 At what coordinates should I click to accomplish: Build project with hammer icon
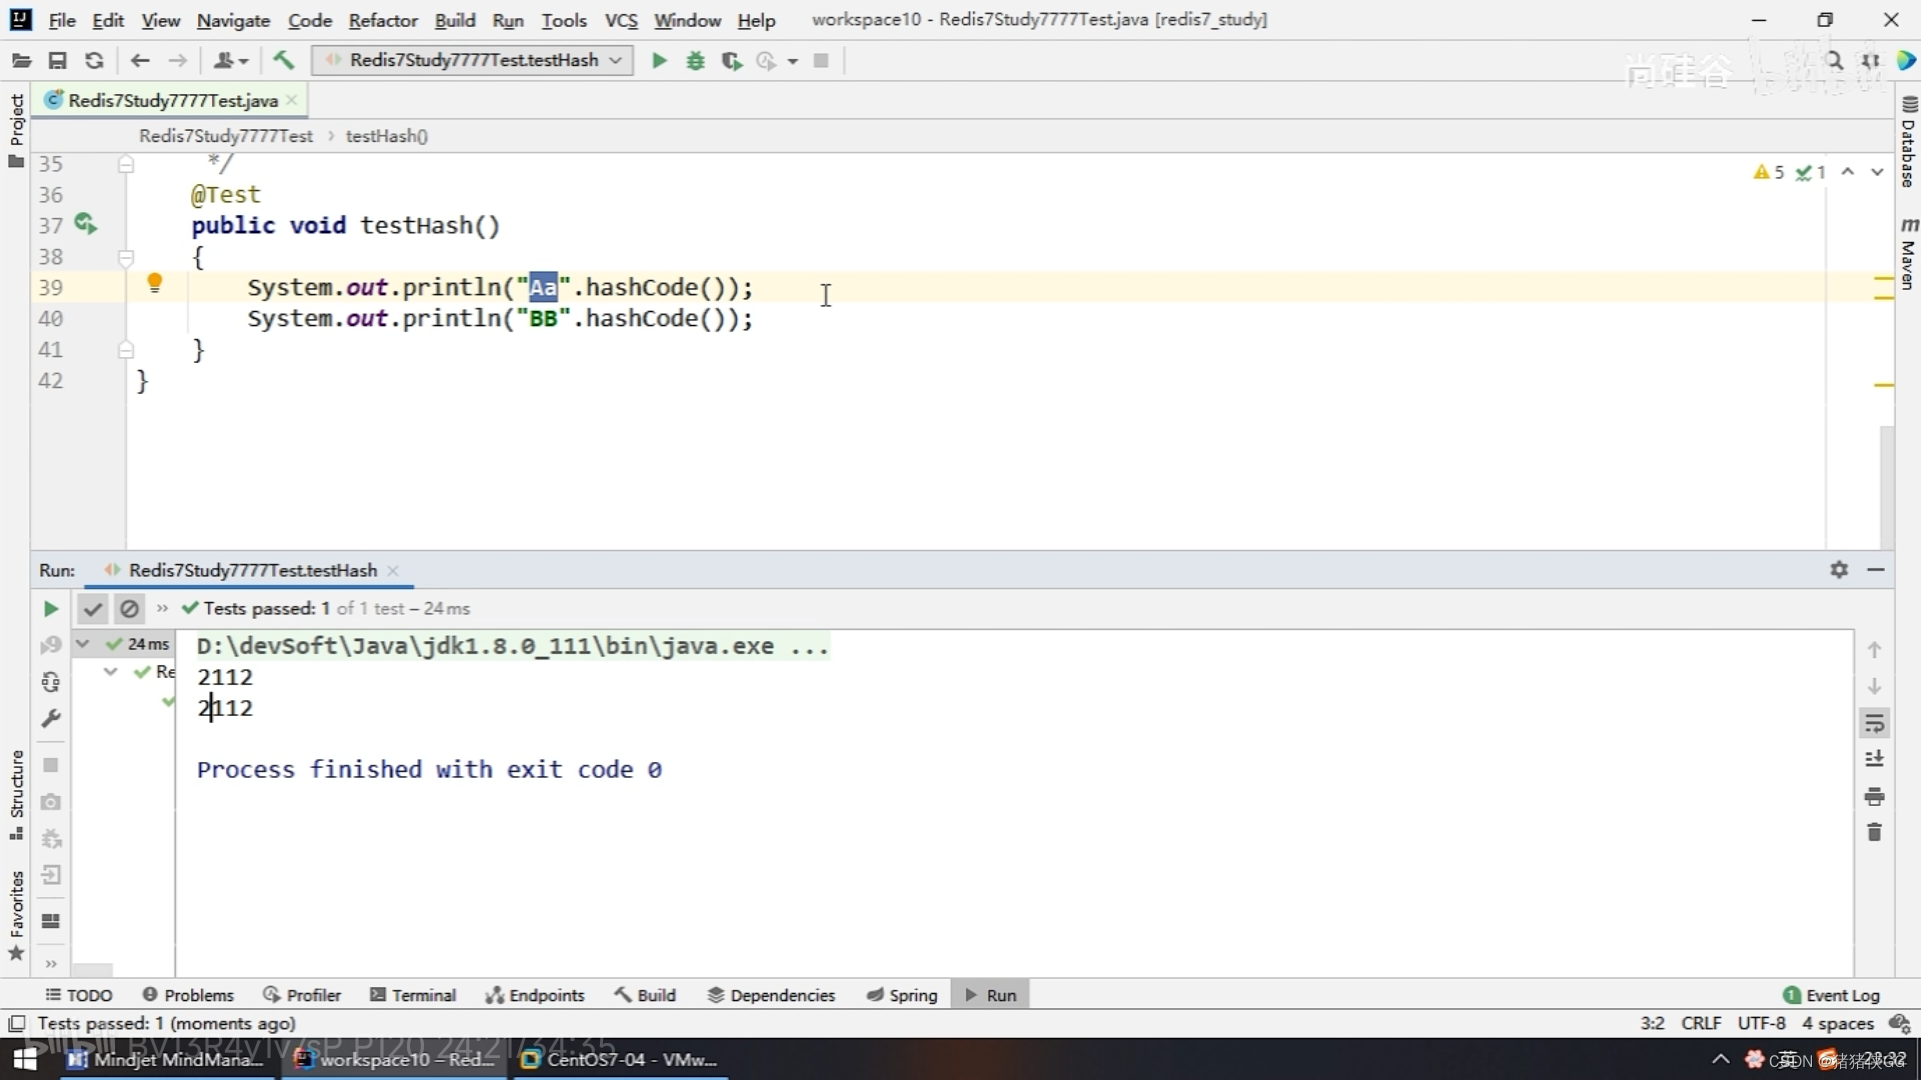284,61
